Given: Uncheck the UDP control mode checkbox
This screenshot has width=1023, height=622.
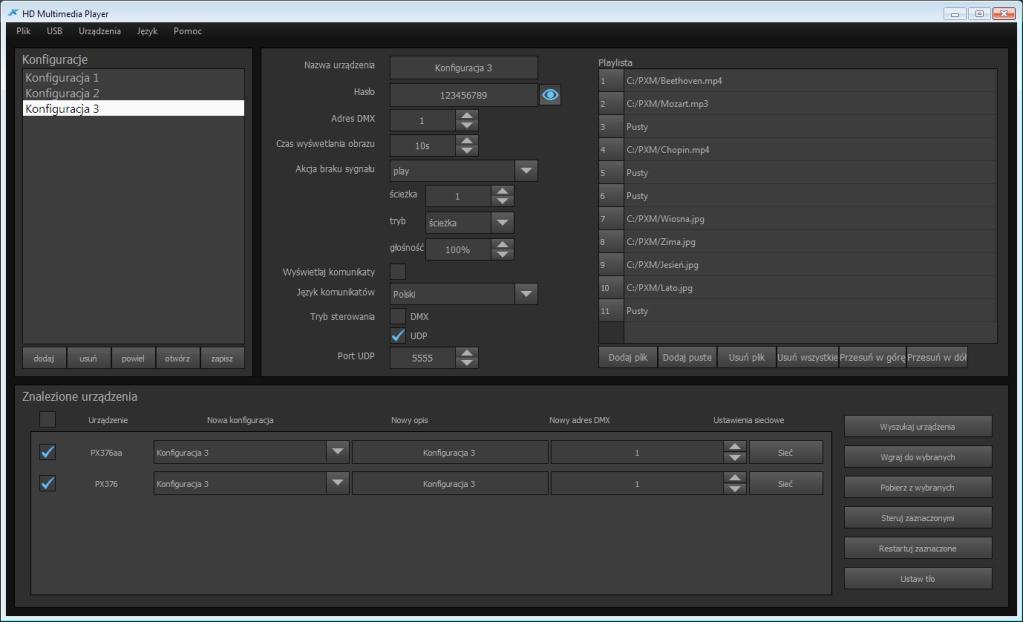Looking at the screenshot, I should pyautogui.click(x=397, y=335).
